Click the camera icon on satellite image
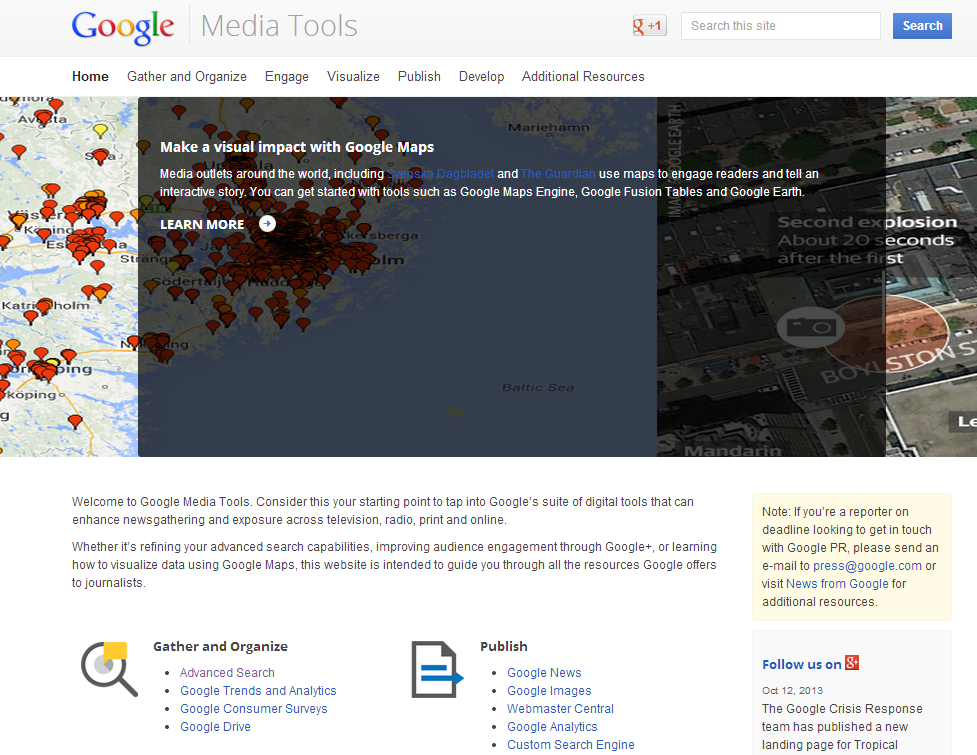Screen dimensions: 977x755 tap(811, 327)
